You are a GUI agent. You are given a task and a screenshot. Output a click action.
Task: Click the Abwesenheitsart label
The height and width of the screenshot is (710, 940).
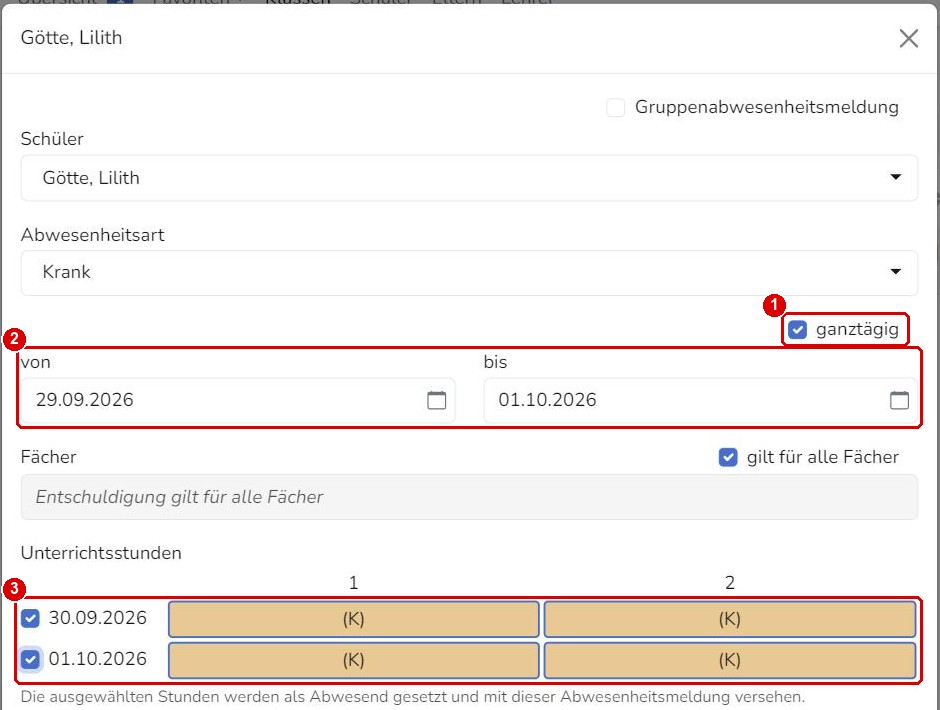(x=93, y=235)
